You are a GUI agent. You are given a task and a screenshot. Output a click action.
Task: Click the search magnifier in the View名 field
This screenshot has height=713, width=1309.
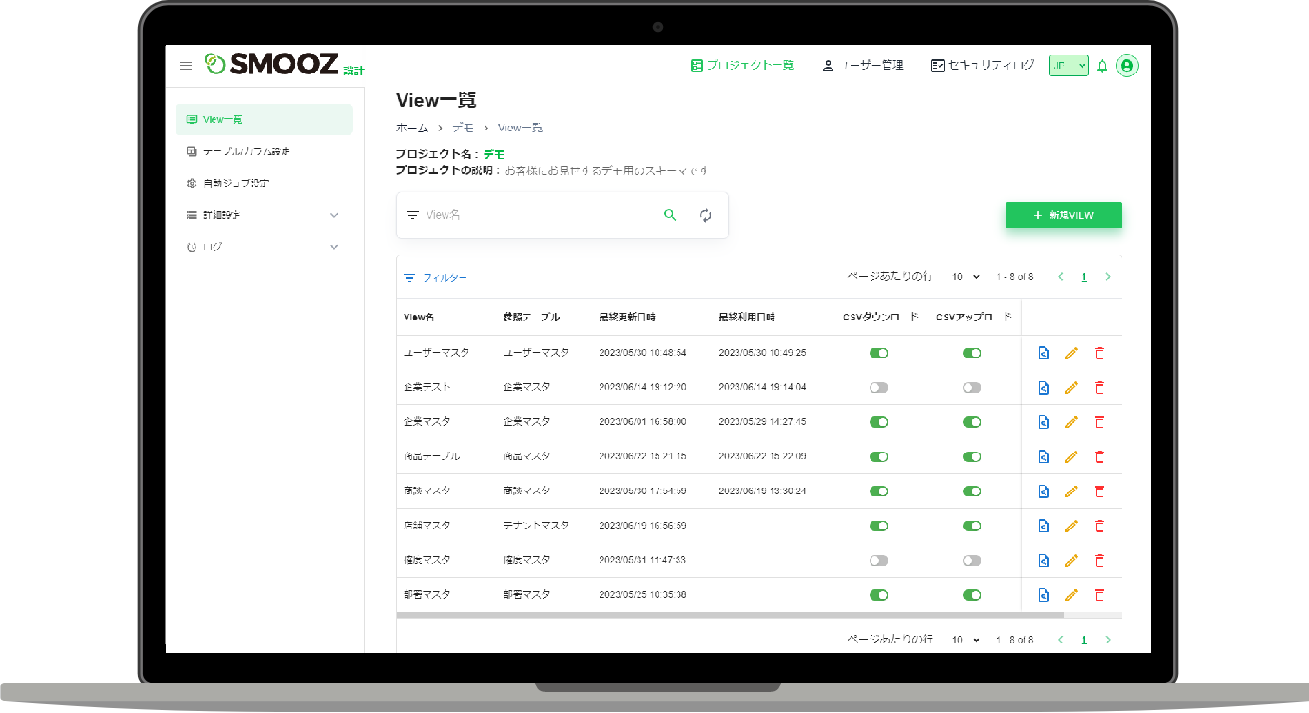pyautogui.click(x=670, y=214)
